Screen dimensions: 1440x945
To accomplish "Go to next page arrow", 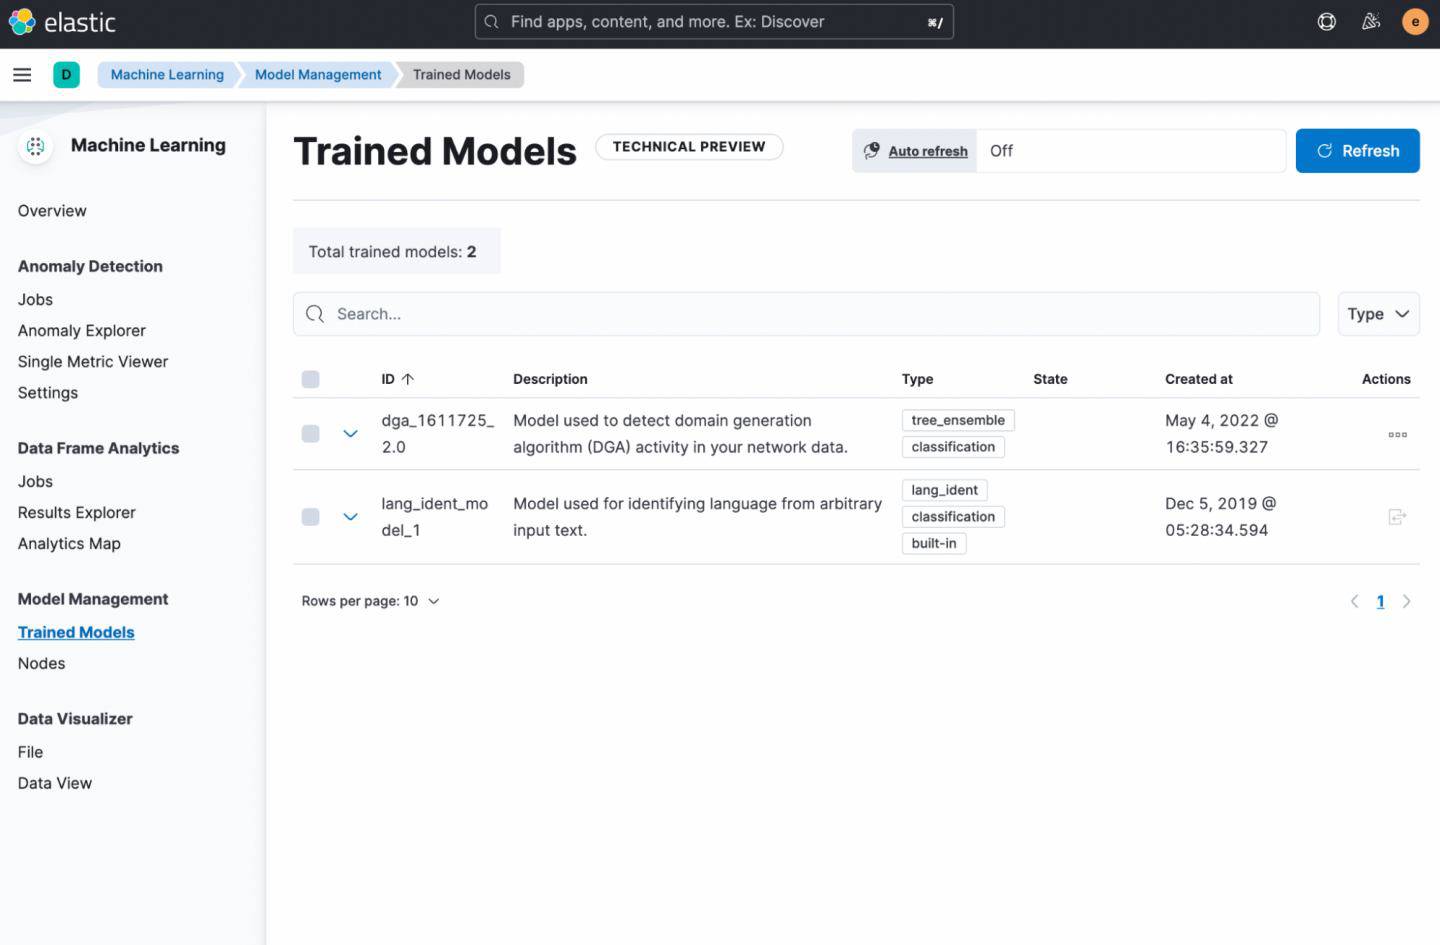I will 1406,601.
